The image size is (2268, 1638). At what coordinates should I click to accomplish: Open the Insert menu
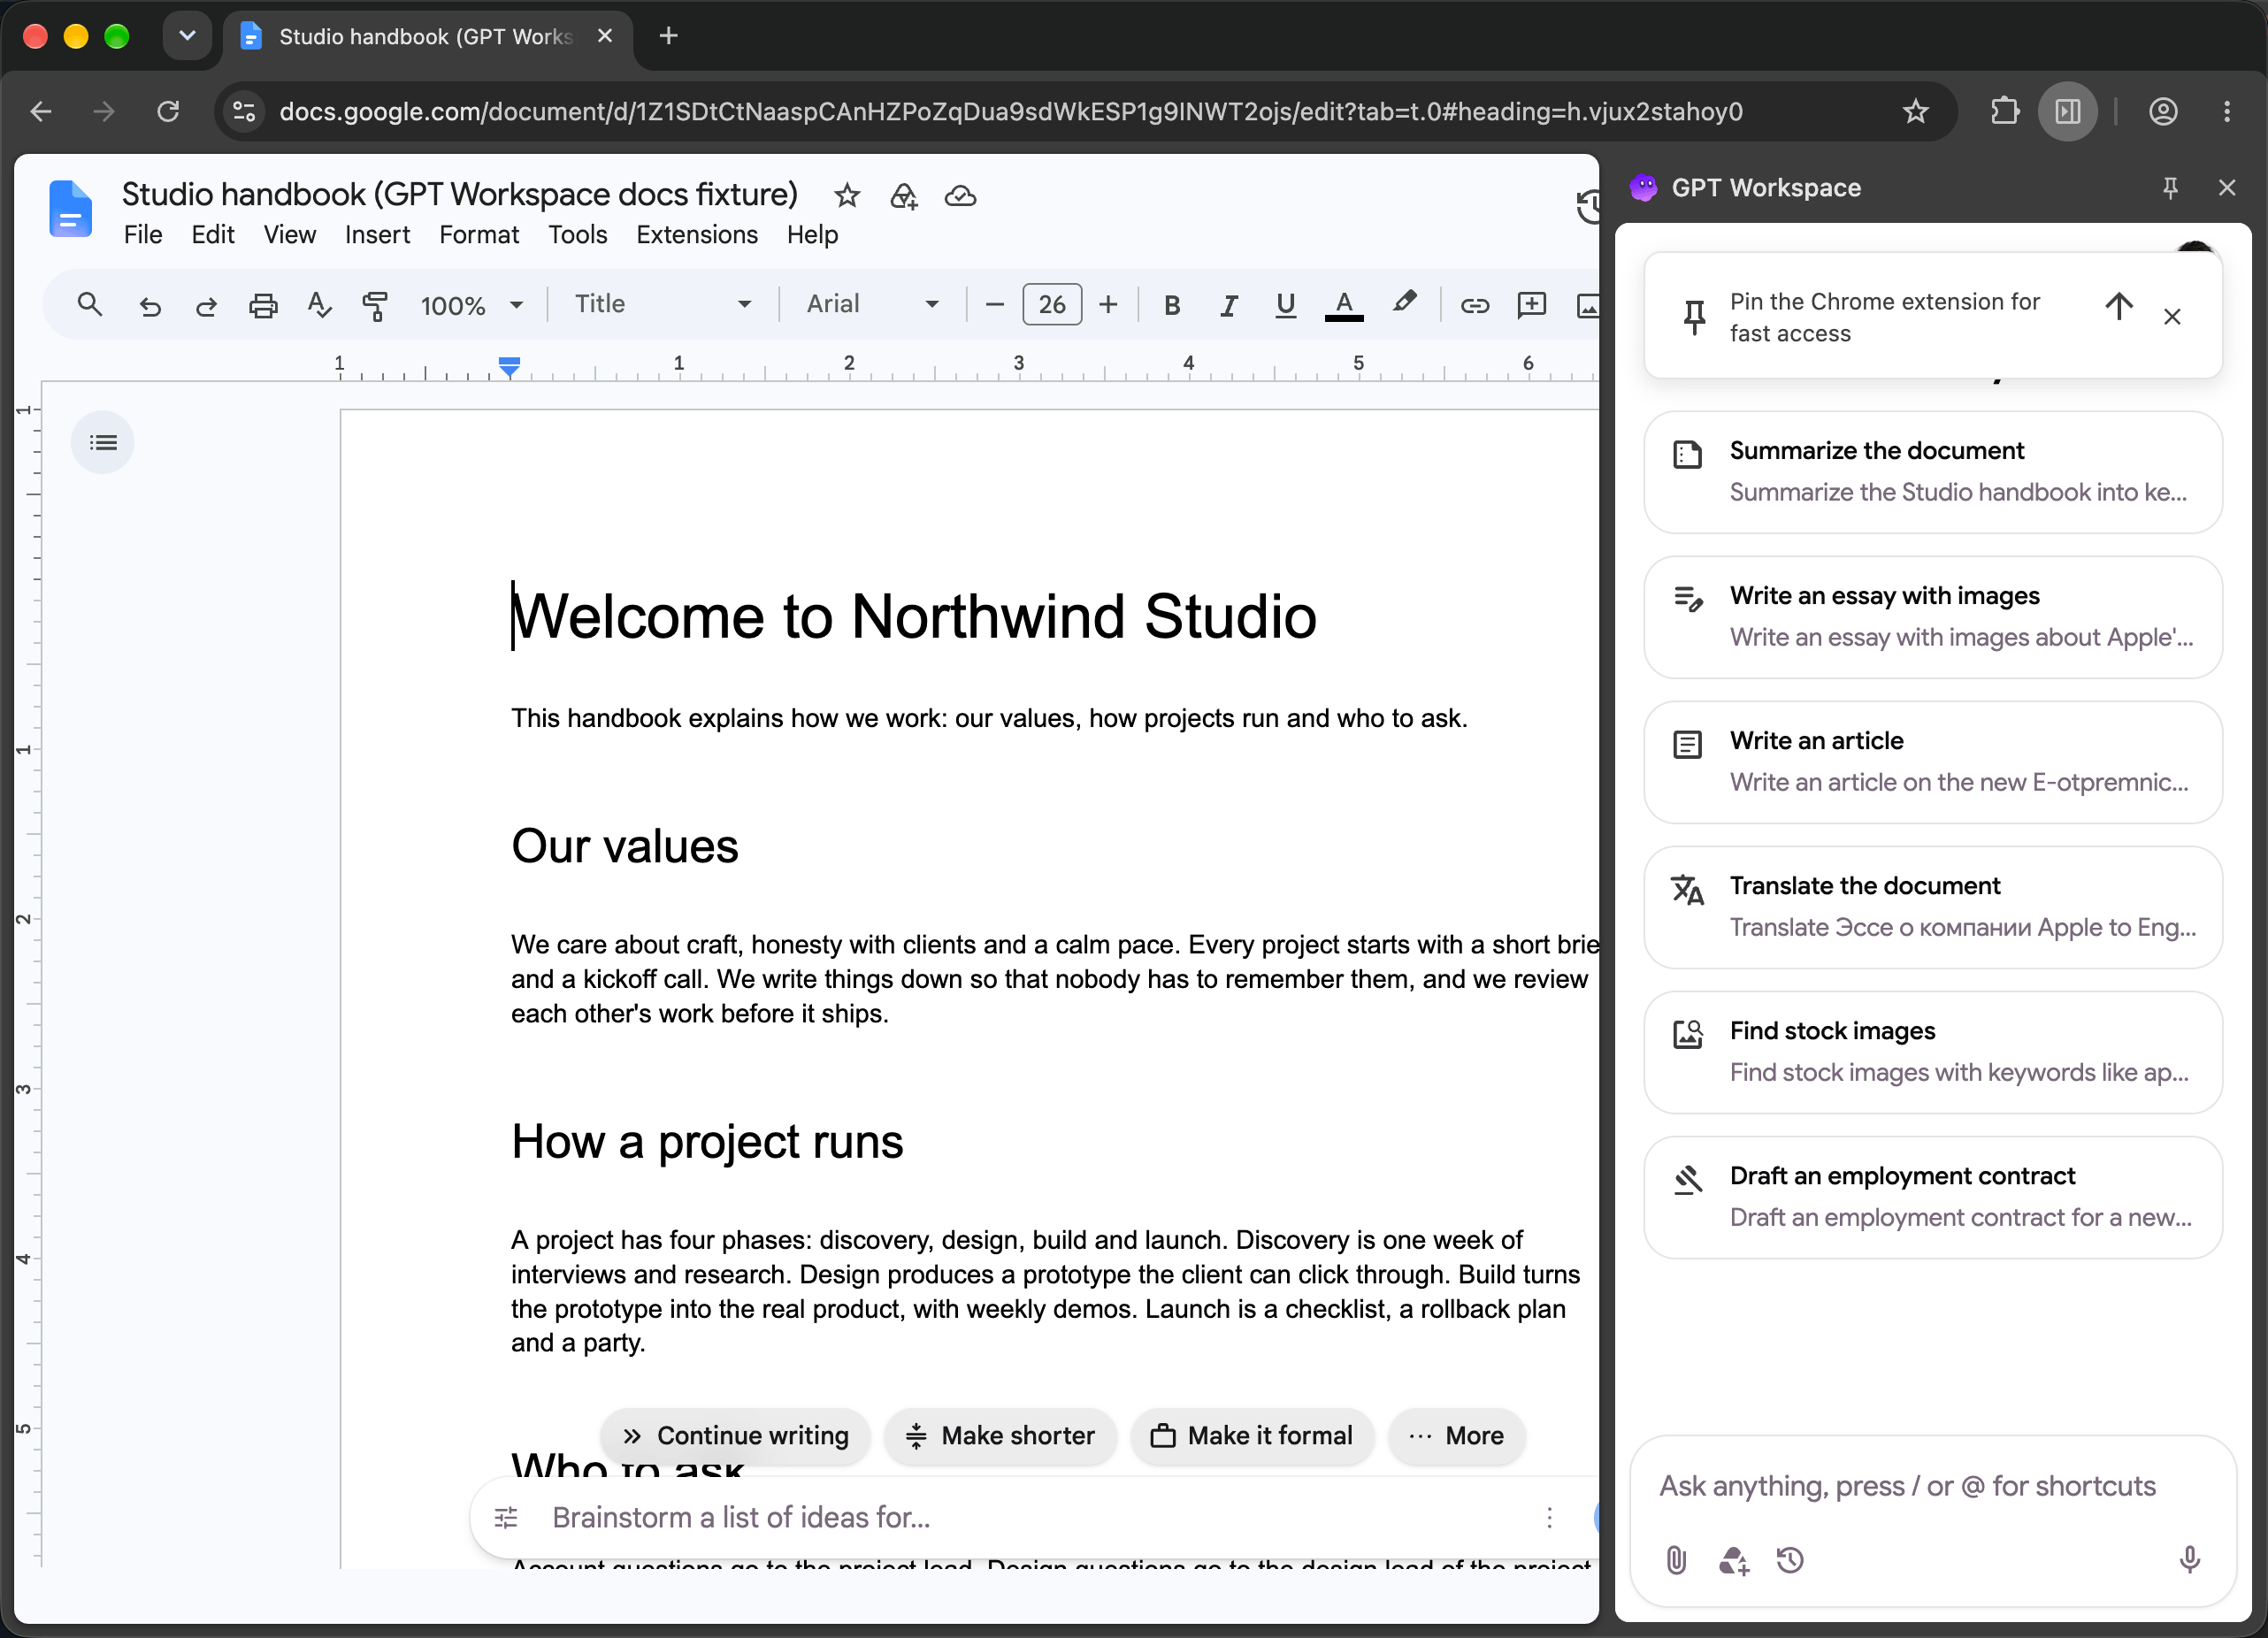click(x=377, y=234)
